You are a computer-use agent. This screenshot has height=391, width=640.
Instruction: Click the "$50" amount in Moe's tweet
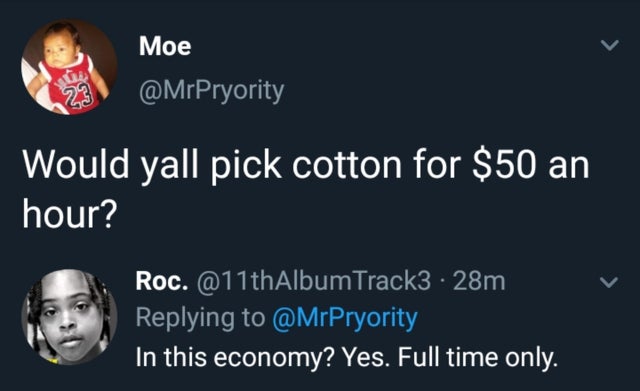pos(504,165)
